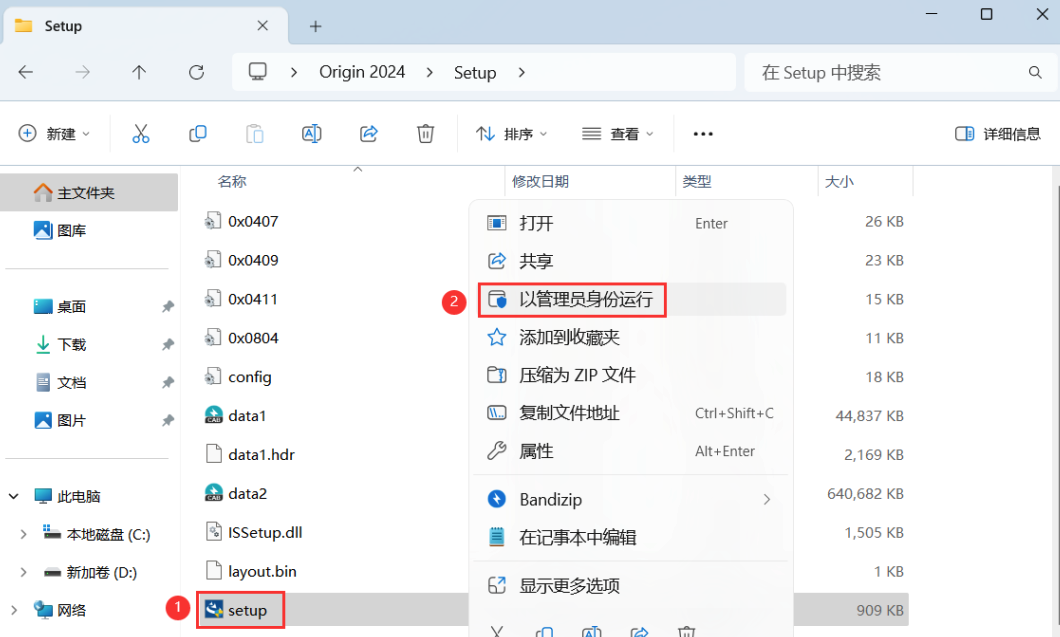This screenshot has width=1060, height=637.
Task: Choose 压缩为 ZIP 文件
Action: pos(631,375)
